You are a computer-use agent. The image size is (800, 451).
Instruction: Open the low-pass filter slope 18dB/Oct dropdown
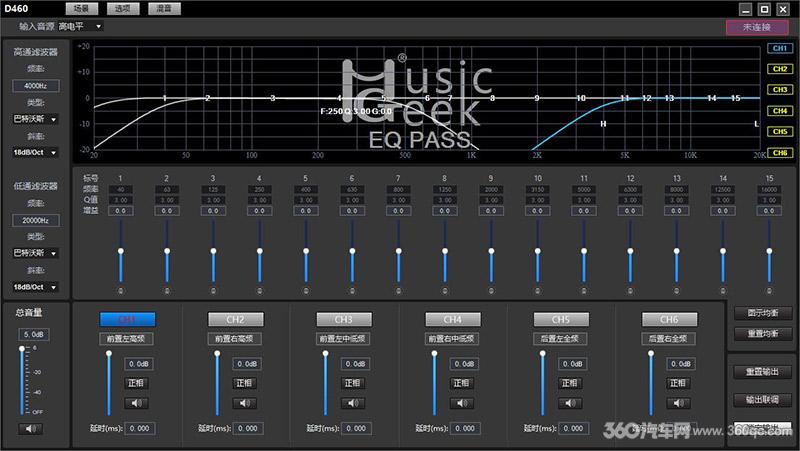[35, 287]
